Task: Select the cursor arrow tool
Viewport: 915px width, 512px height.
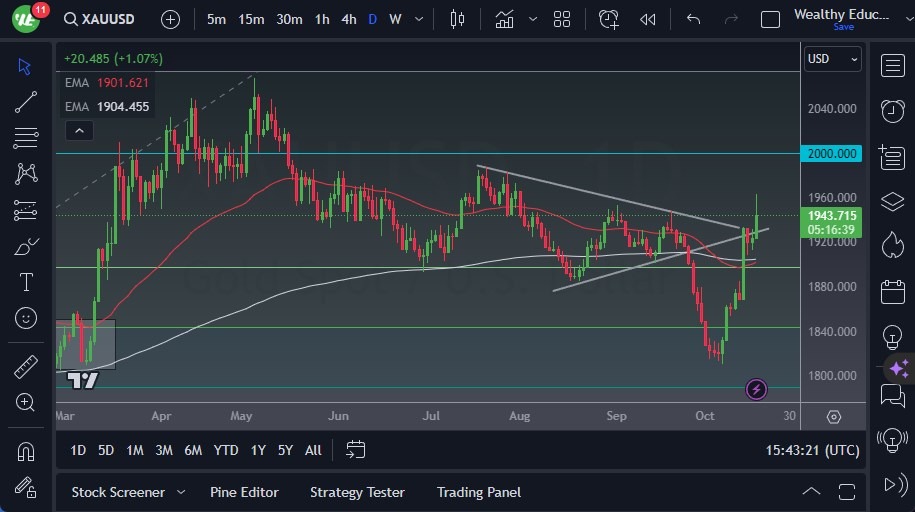Action: pyautogui.click(x=25, y=67)
